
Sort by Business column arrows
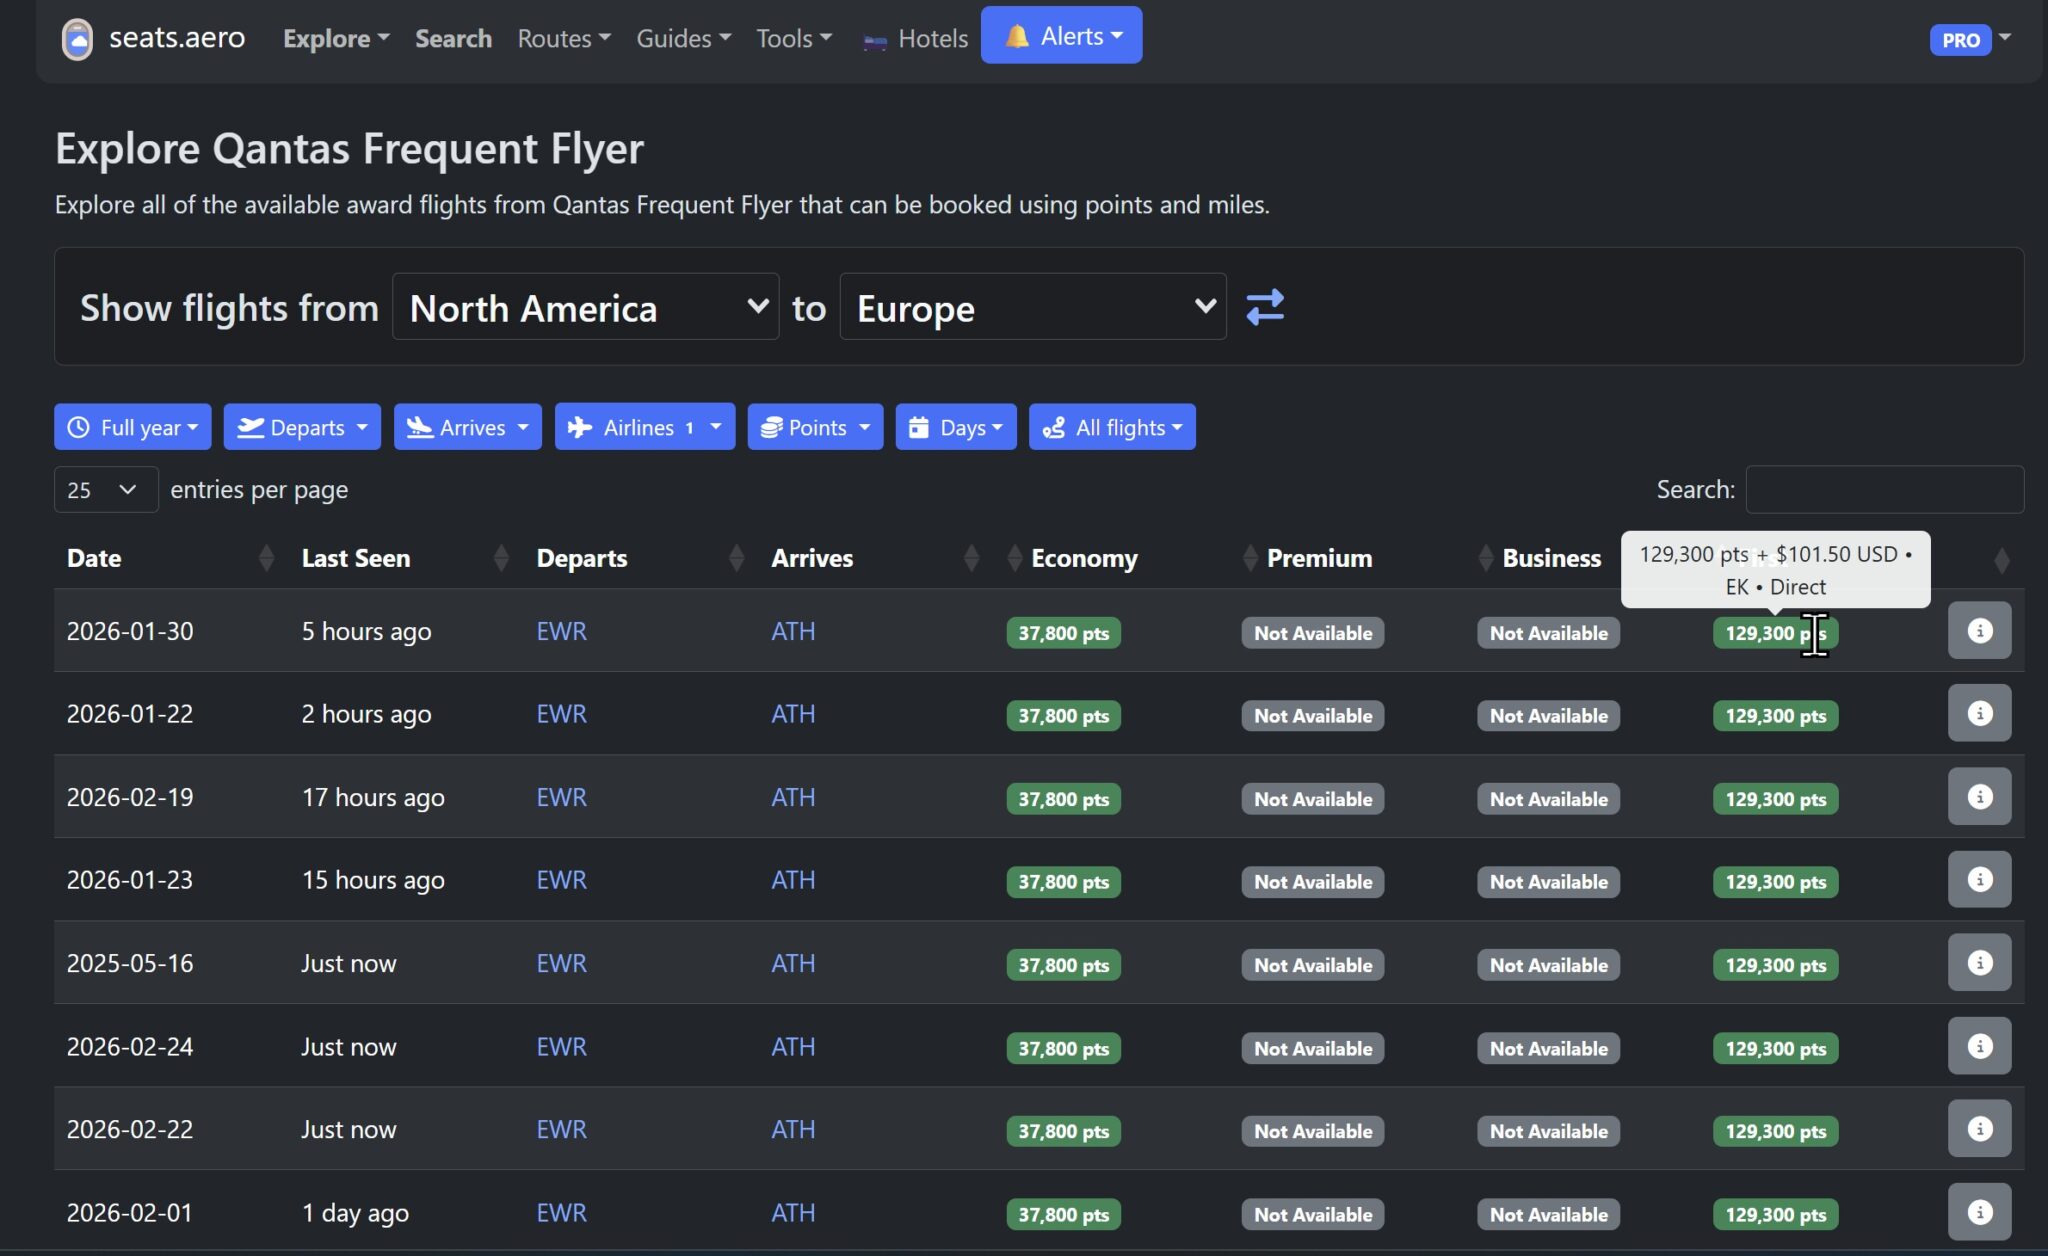tap(1486, 558)
